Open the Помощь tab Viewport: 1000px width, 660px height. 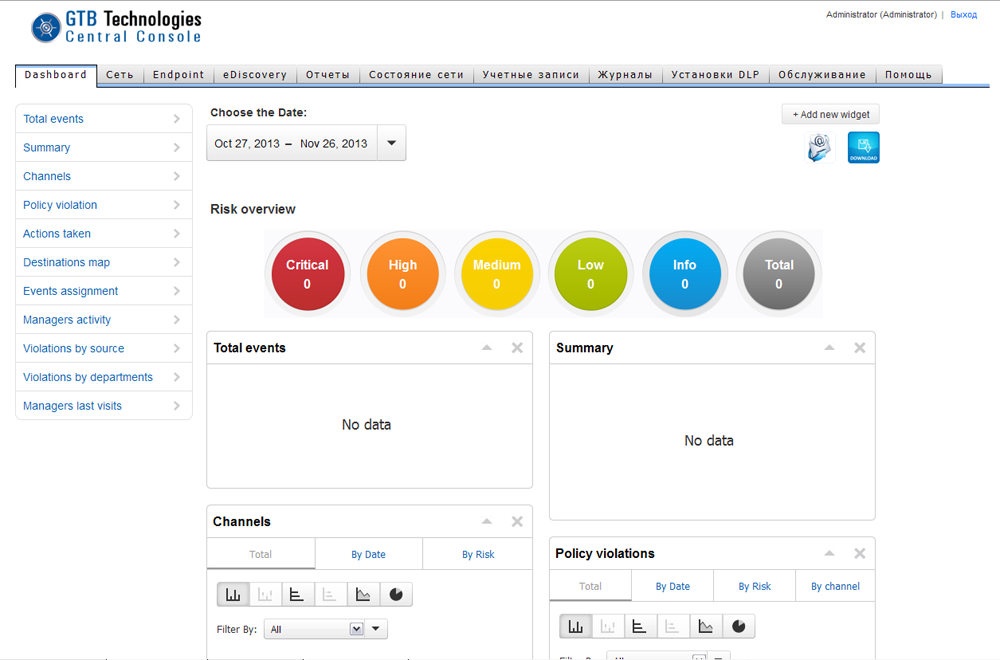[909, 75]
